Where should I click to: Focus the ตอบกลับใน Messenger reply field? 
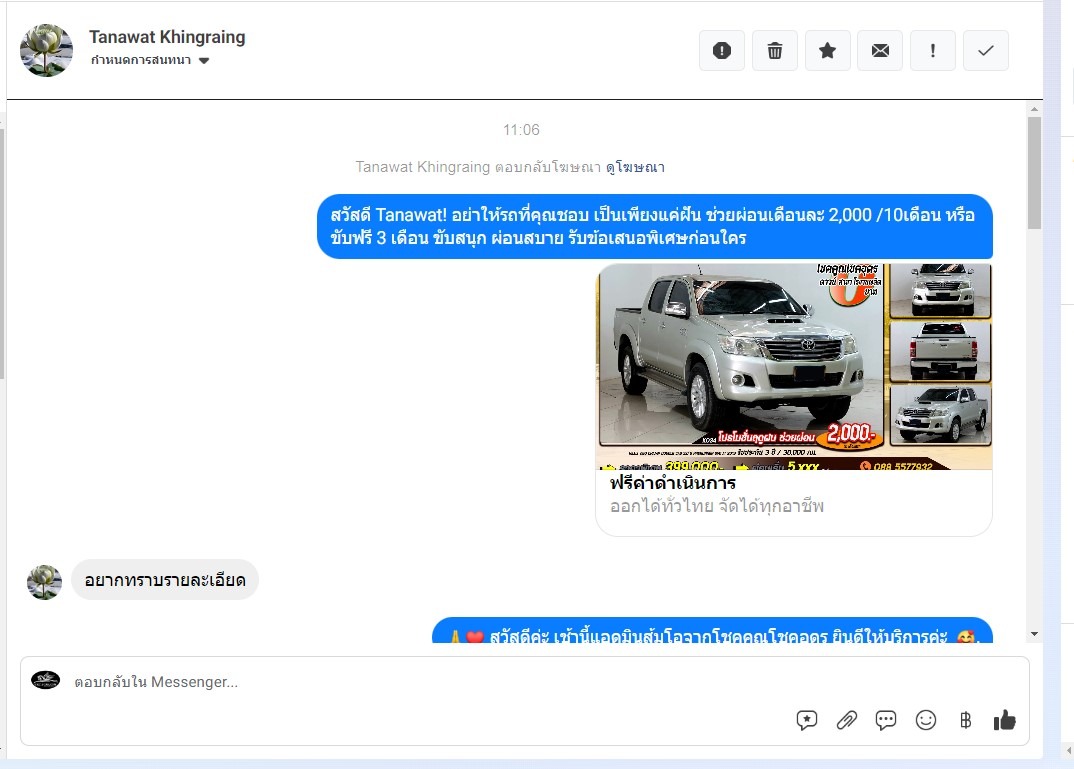[x=400, y=682]
